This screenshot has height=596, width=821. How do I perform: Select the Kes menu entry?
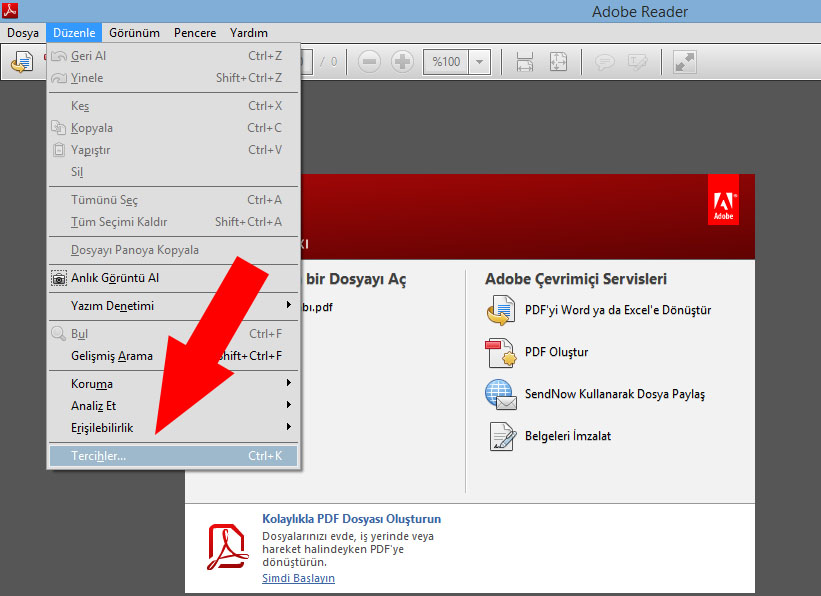pos(173,106)
